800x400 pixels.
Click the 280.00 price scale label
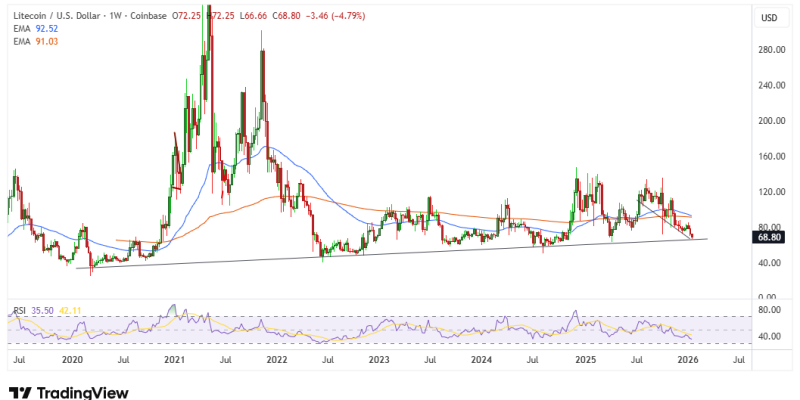click(769, 49)
